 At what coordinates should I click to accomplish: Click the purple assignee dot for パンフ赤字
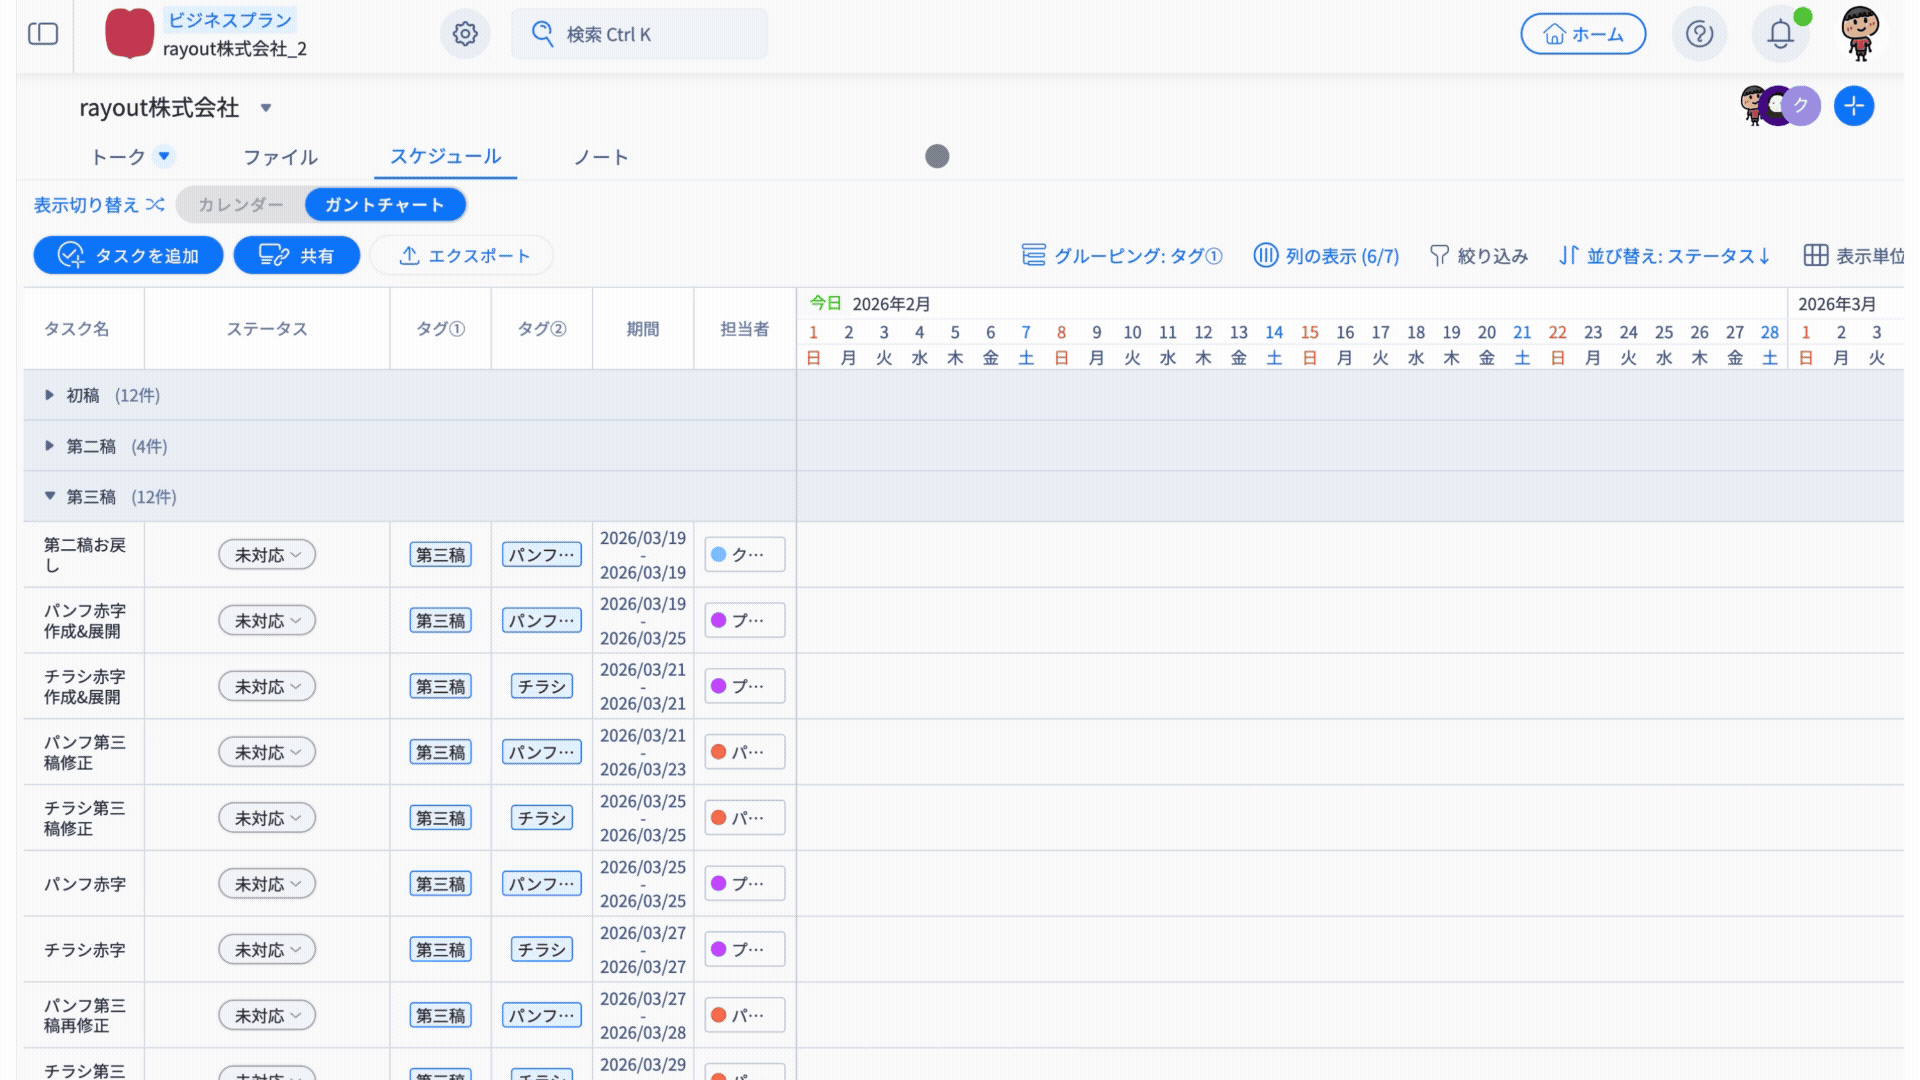tap(718, 884)
